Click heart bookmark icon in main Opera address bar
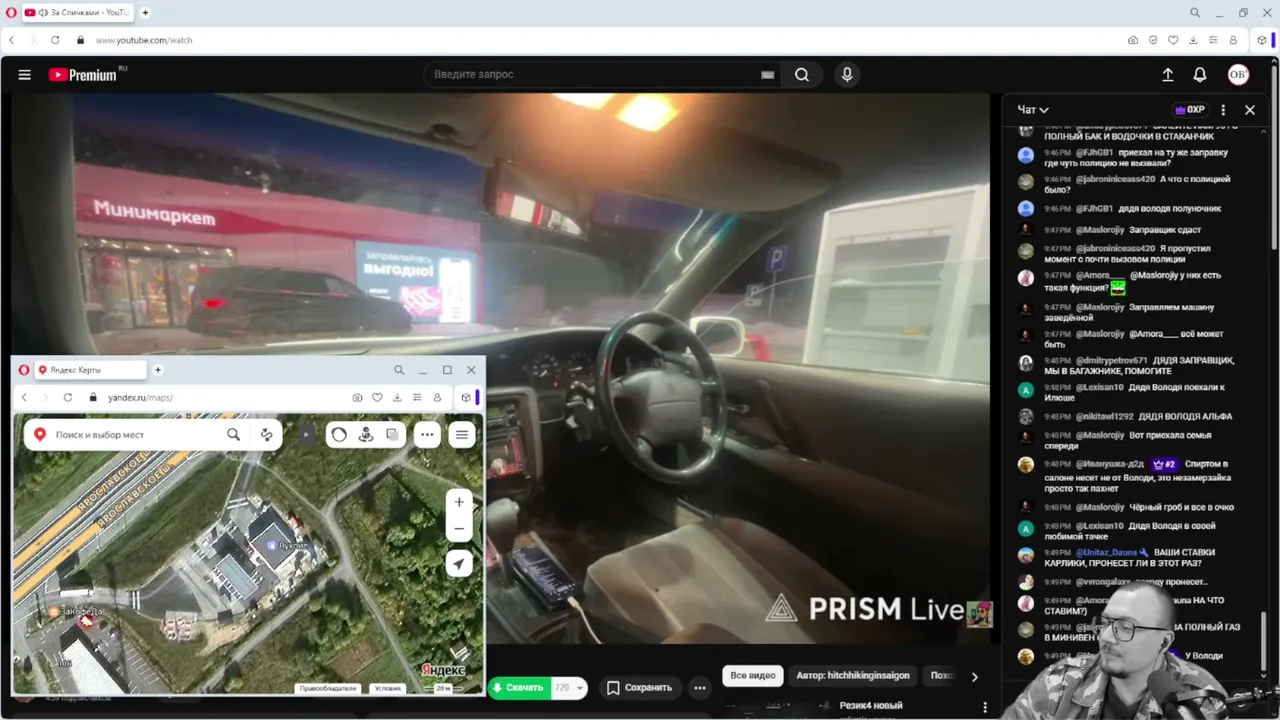 [x=1173, y=40]
